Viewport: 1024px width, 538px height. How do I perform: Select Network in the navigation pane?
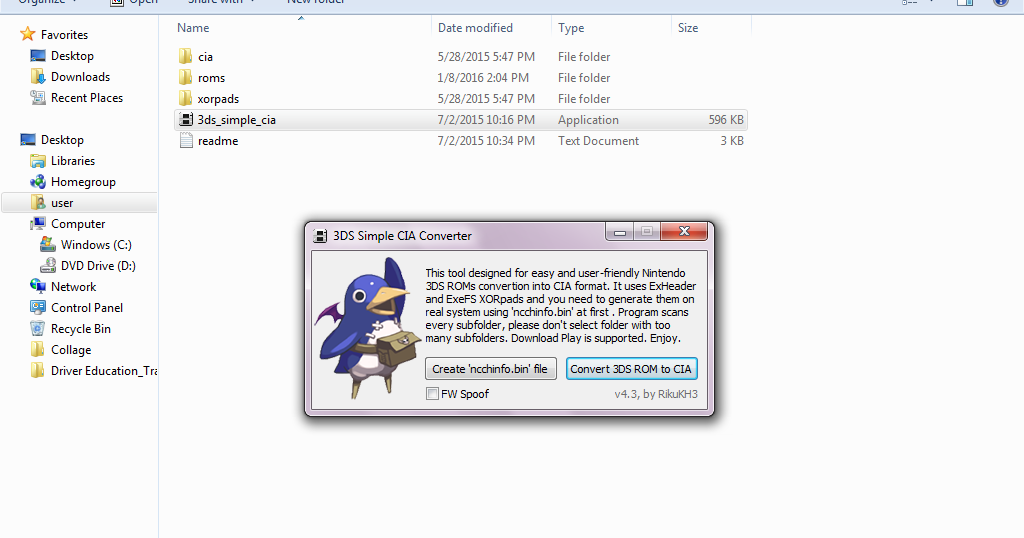74,287
